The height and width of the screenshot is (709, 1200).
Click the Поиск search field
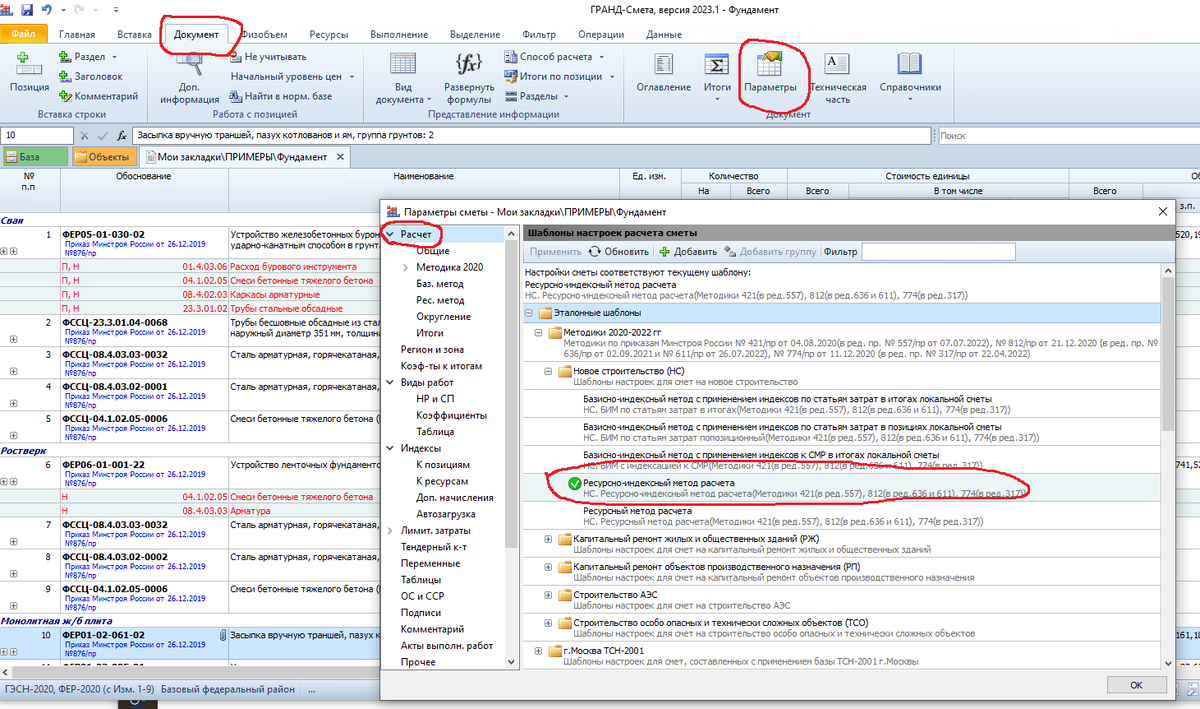(1068, 135)
